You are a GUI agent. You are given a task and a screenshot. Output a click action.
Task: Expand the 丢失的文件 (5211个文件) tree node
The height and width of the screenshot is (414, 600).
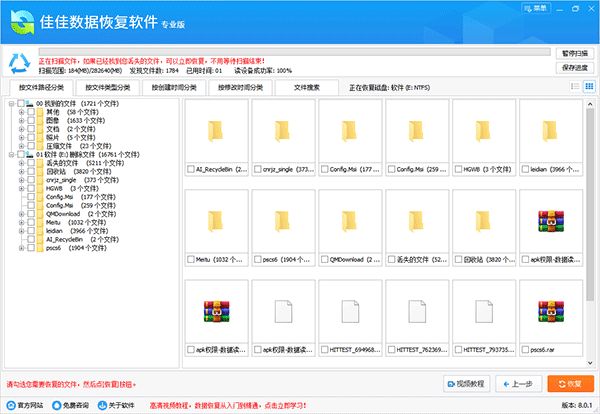pyautogui.click(x=21, y=163)
